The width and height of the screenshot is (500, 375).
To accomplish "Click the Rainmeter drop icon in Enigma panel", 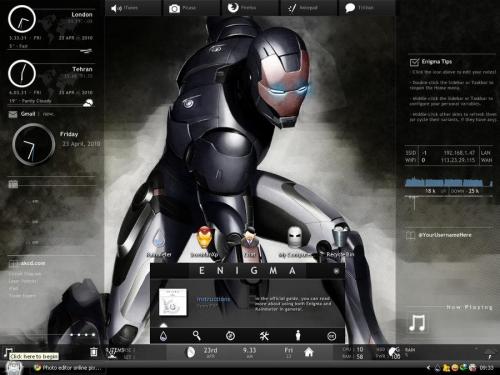I will point(163,336).
